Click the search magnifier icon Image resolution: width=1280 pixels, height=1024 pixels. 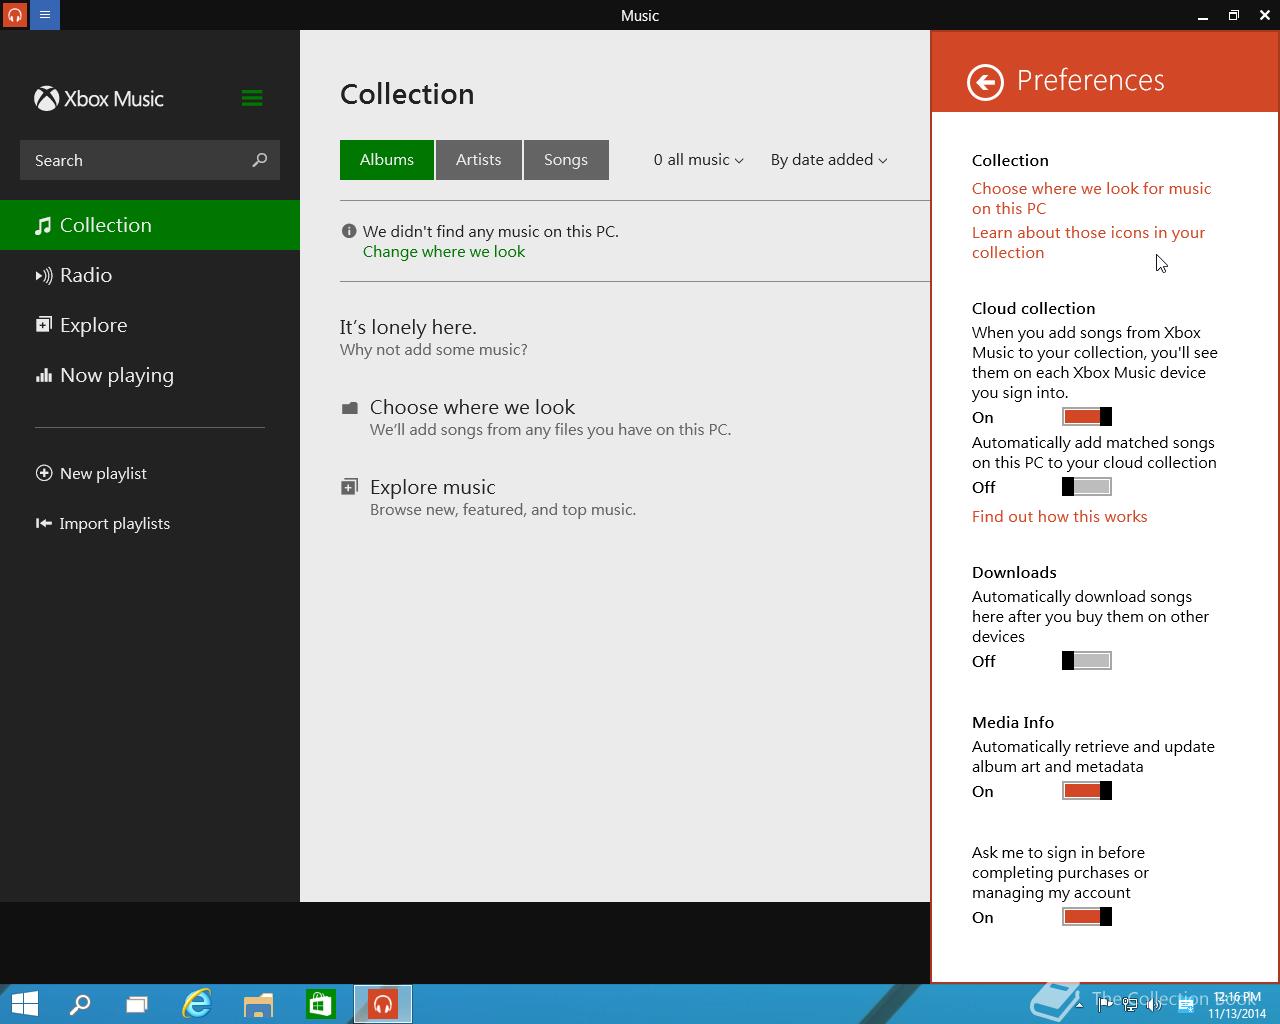coord(260,160)
